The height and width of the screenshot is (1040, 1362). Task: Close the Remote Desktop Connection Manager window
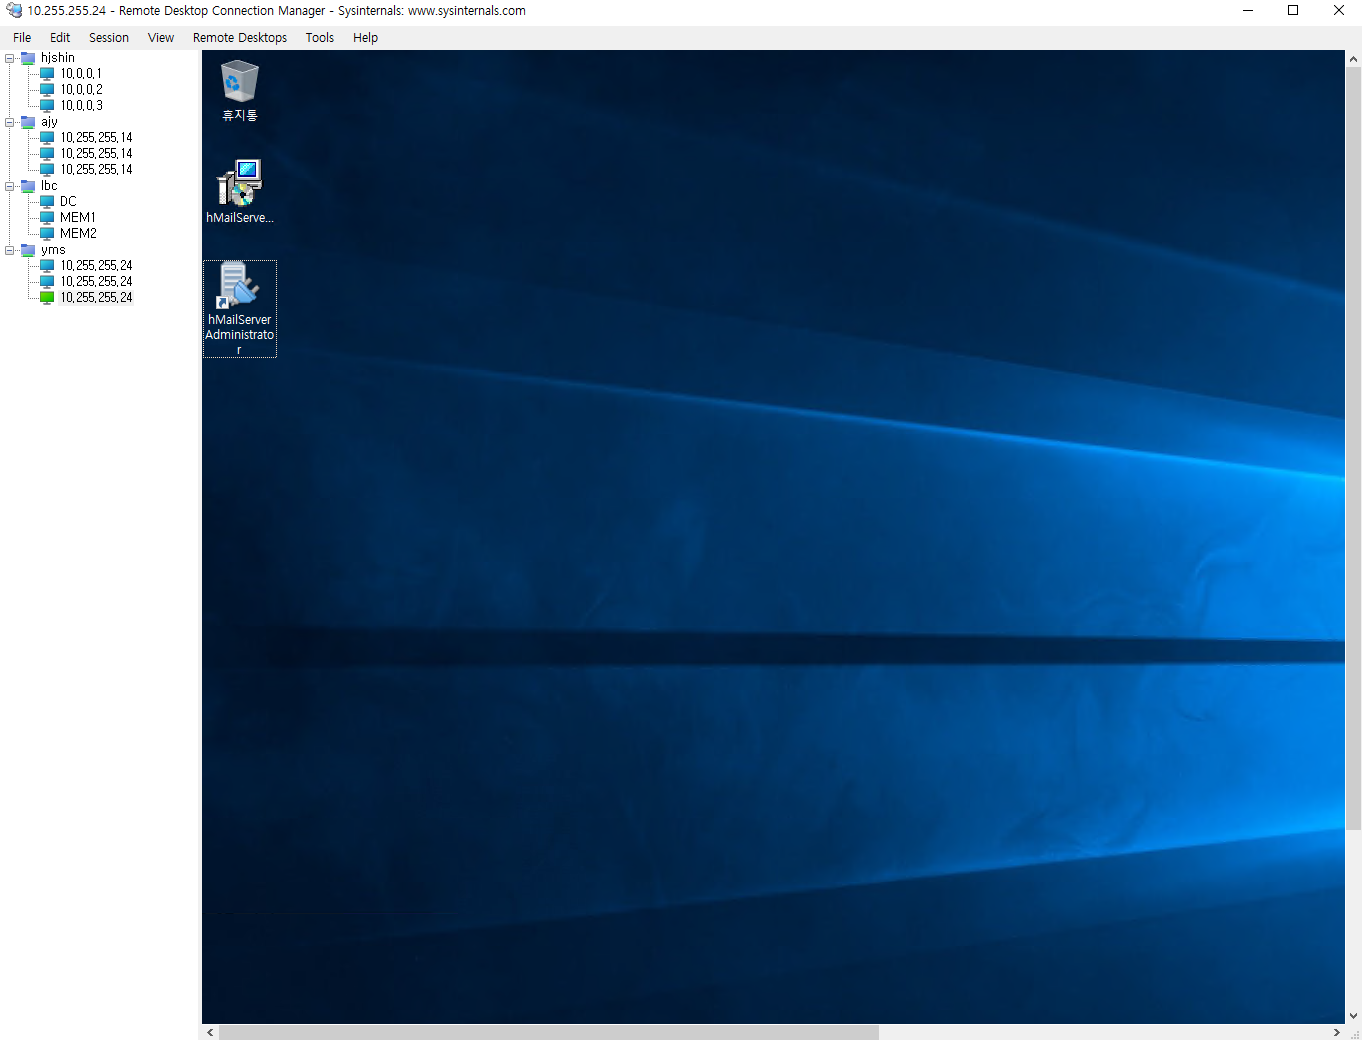click(x=1339, y=11)
